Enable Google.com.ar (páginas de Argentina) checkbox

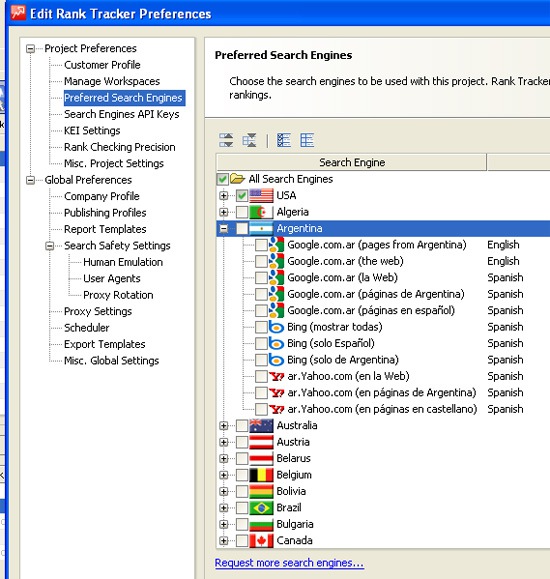coord(261,294)
